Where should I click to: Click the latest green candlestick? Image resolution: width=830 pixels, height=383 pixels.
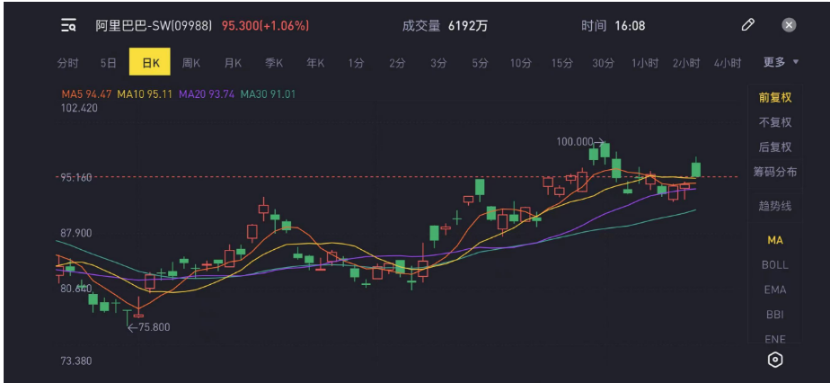tap(696, 169)
